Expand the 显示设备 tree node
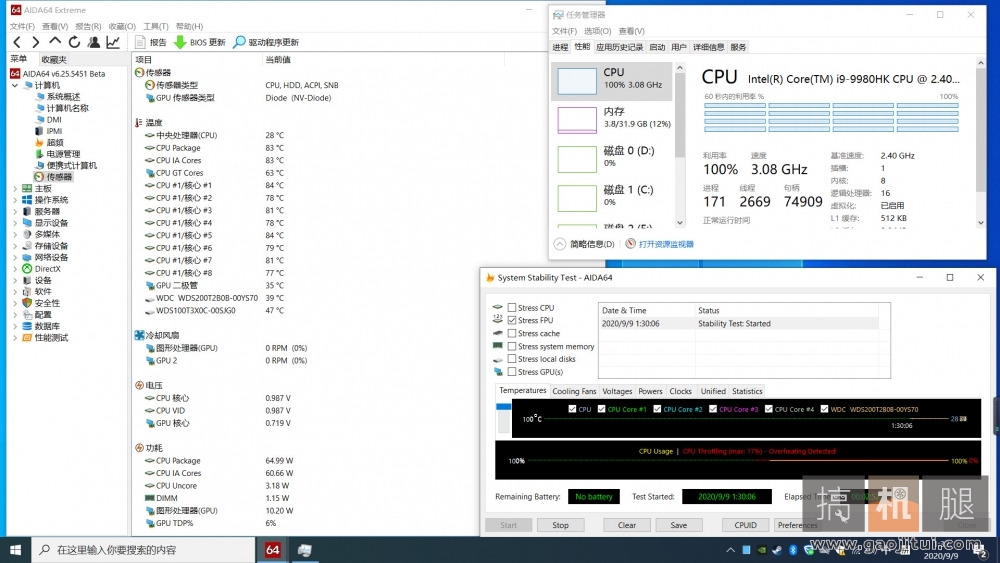Screen dimensions: 1000x563 point(15,223)
